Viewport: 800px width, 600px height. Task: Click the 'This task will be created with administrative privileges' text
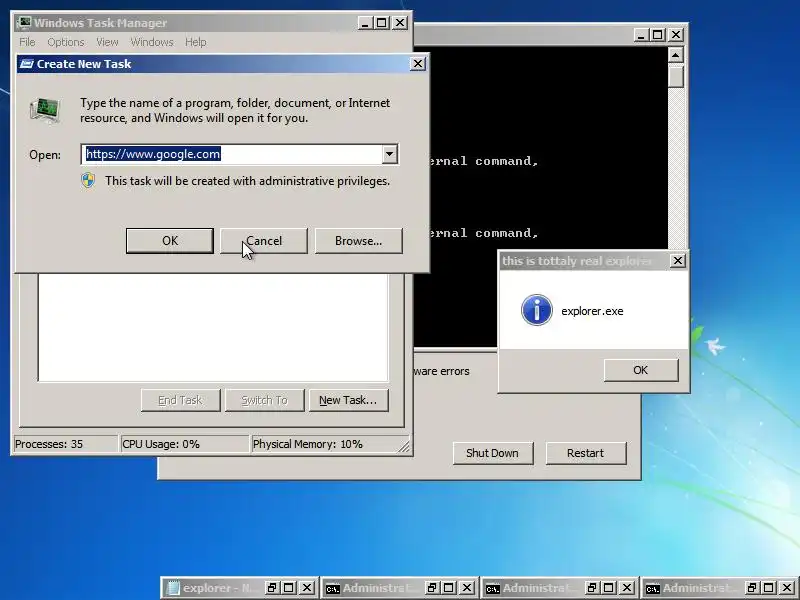pos(247,181)
